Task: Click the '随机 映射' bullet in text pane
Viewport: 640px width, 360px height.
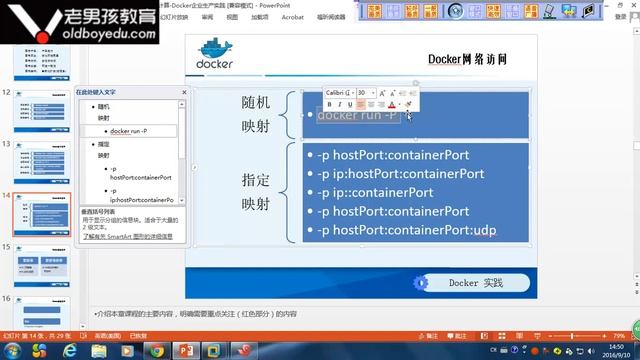Action: [104, 112]
